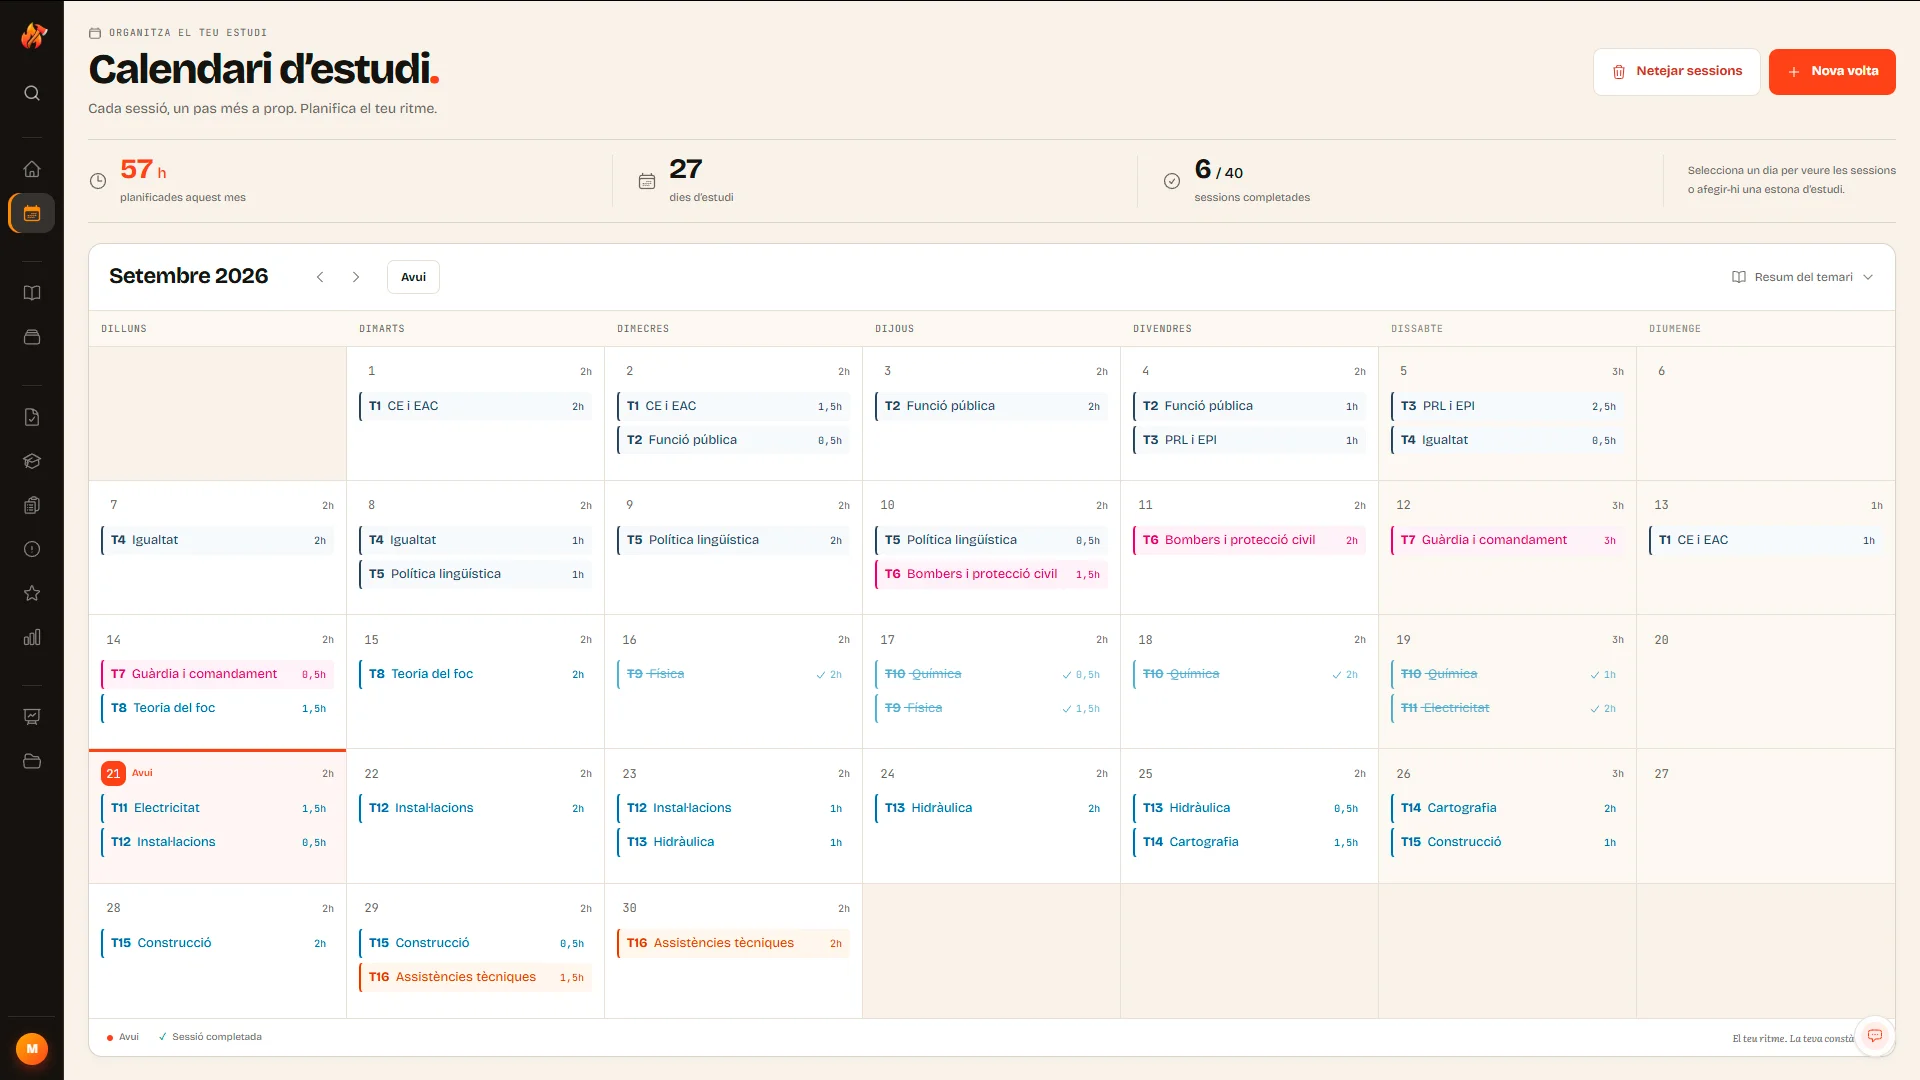Open the chat bubble help button
This screenshot has height=1080, width=1920.
pyautogui.click(x=1875, y=1036)
